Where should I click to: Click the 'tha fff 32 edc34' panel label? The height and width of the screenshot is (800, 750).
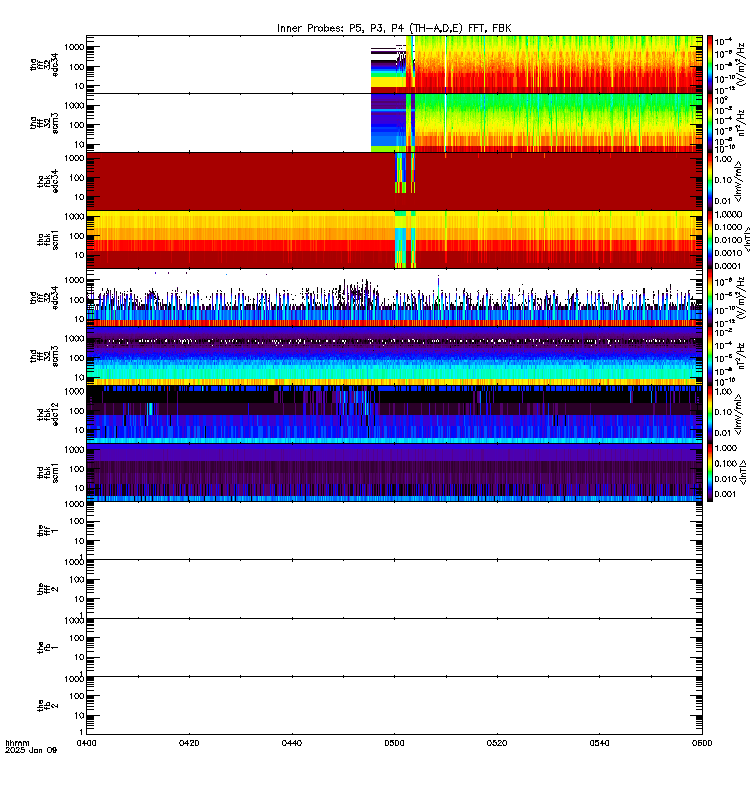tap(44, 65)
